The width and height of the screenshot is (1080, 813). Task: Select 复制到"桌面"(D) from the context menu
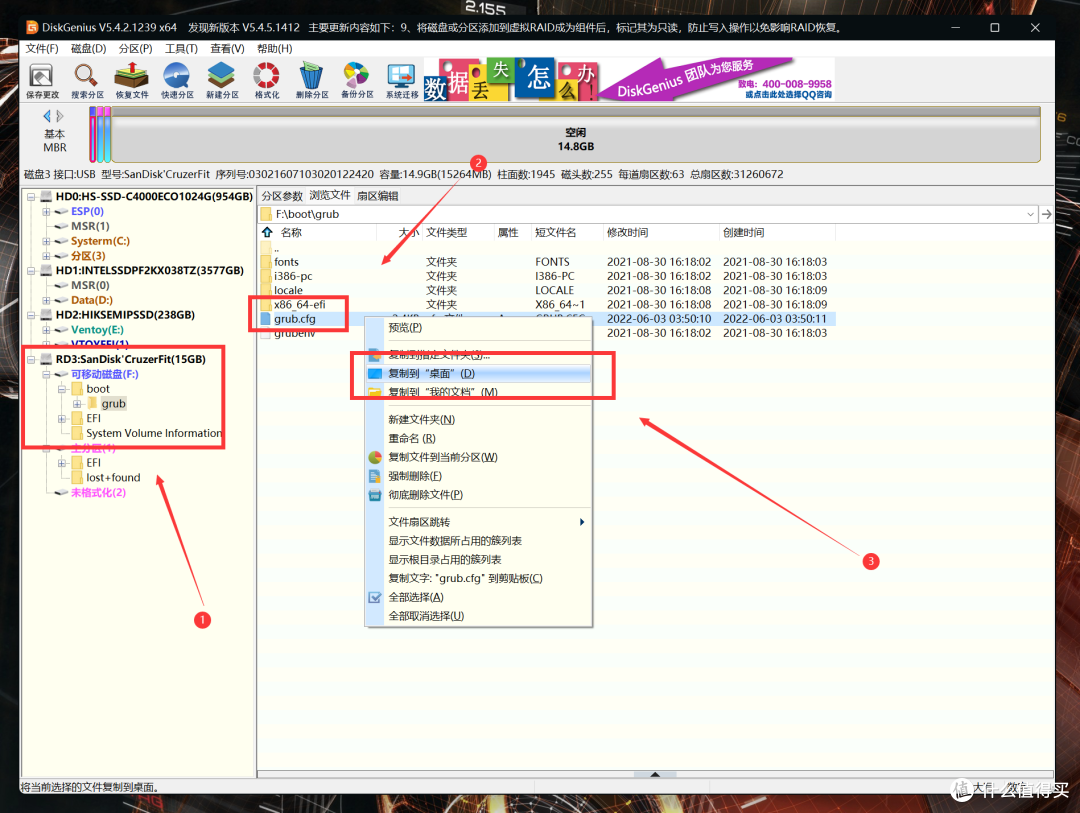coord(431,373)
